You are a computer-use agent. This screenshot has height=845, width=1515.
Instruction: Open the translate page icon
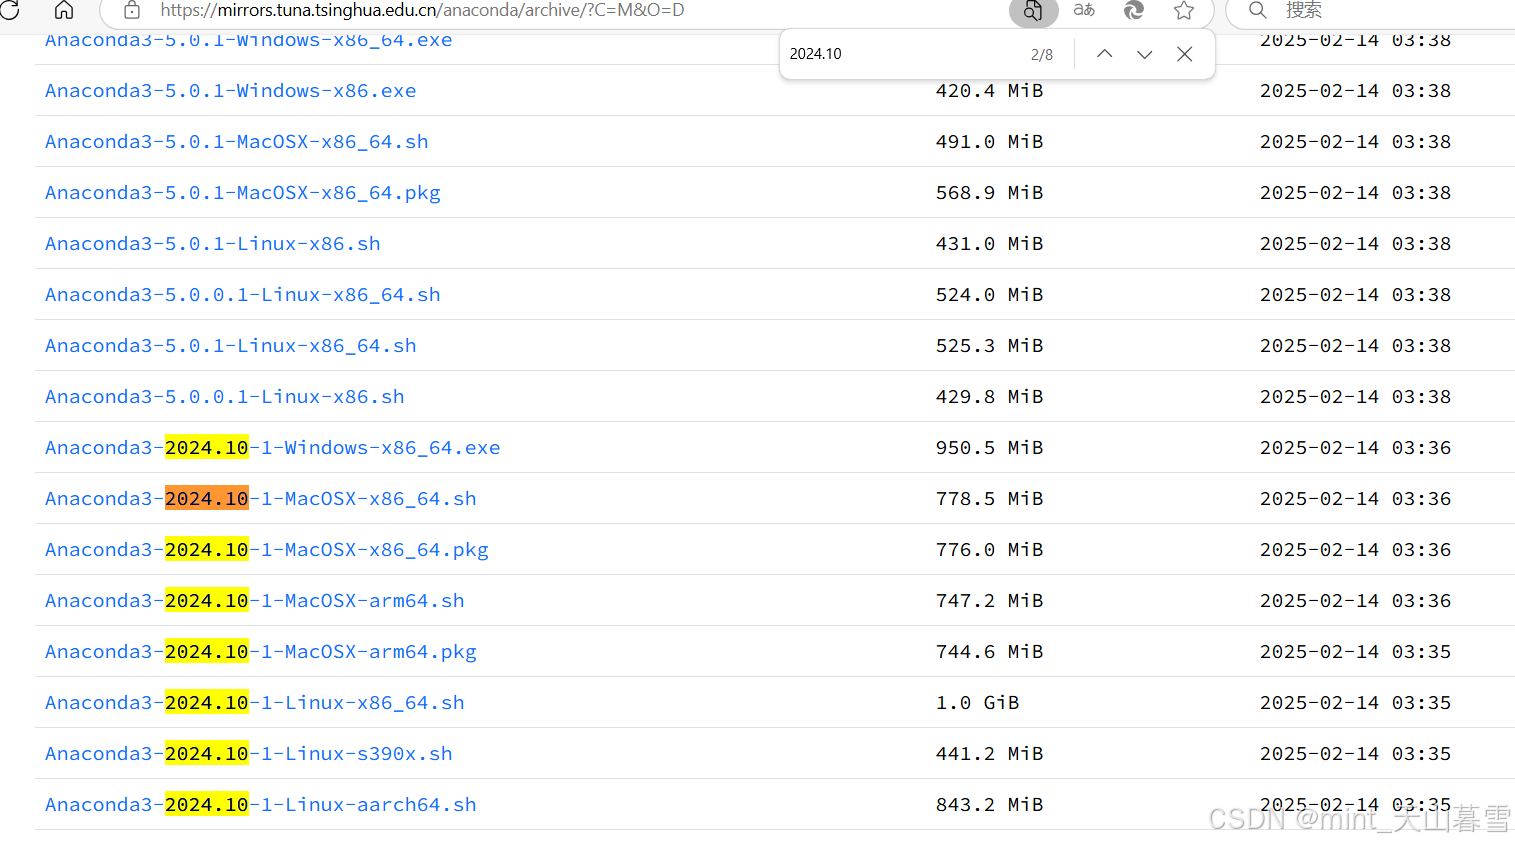pos(1084,10)
